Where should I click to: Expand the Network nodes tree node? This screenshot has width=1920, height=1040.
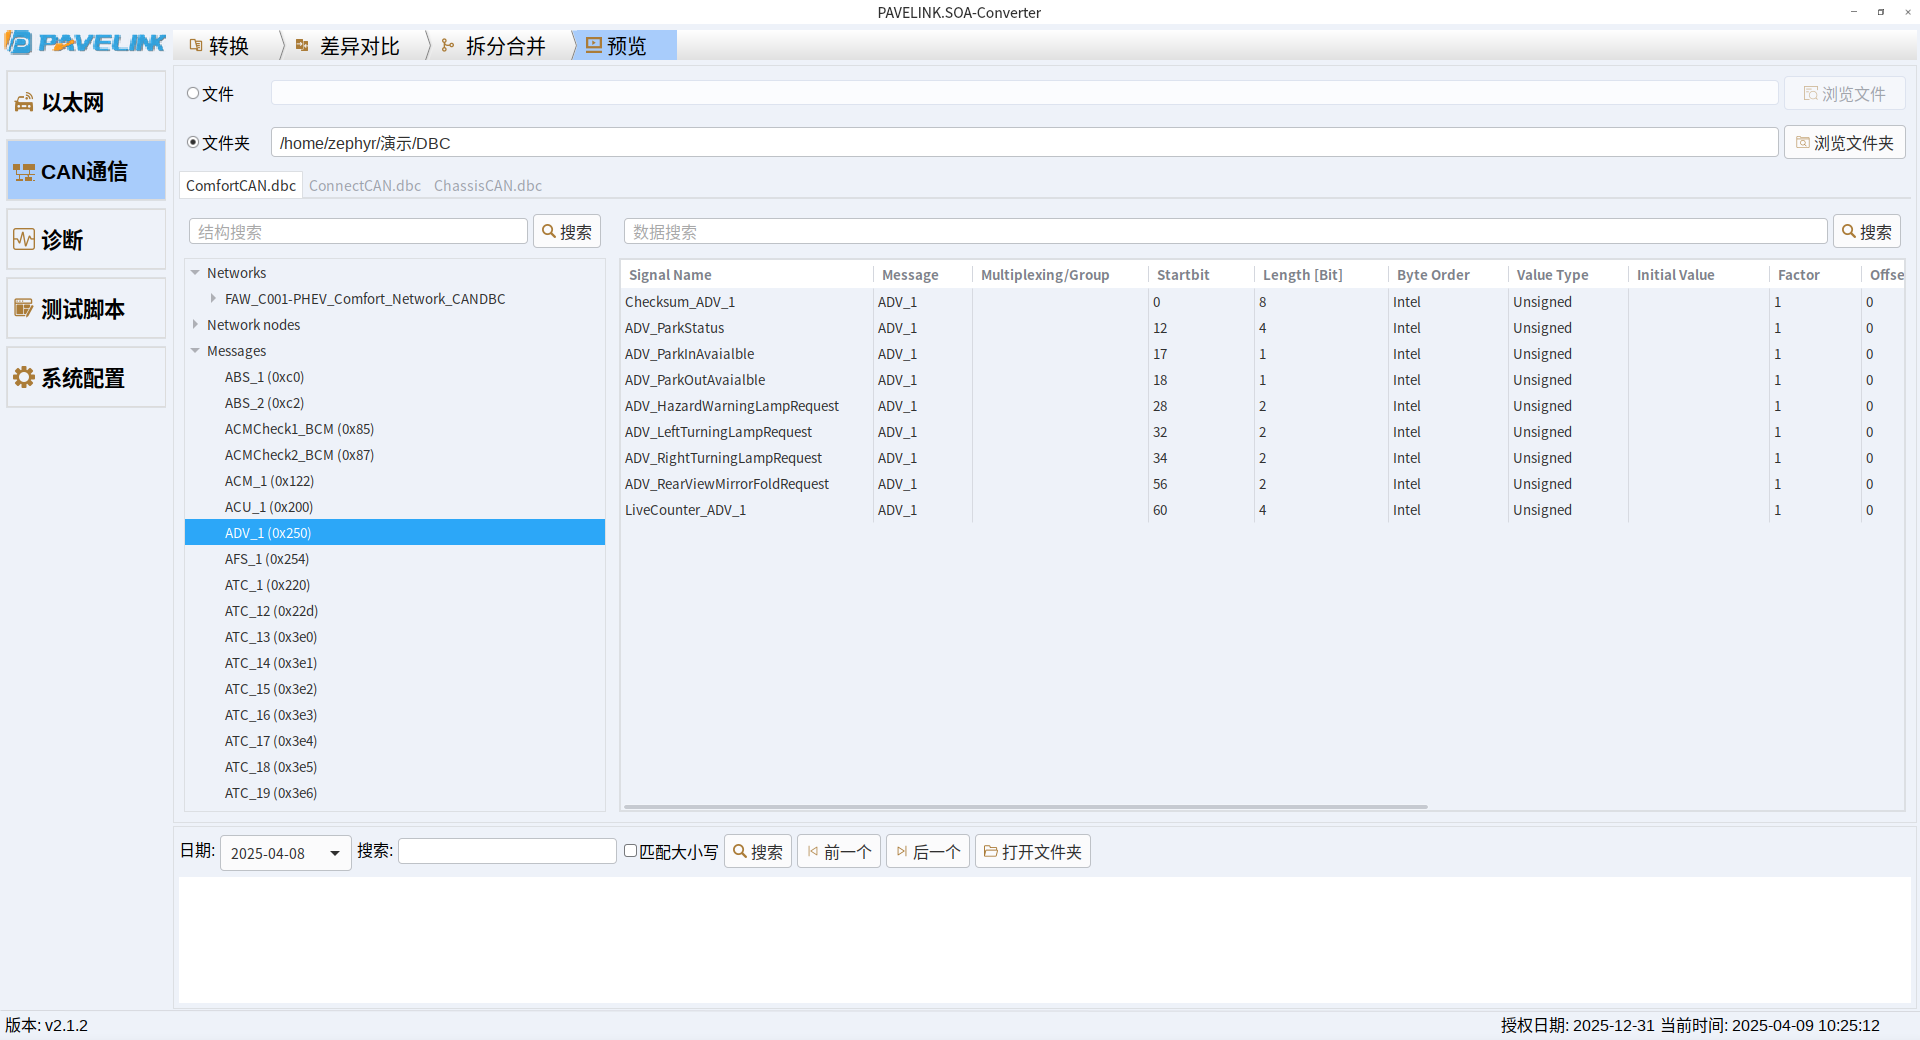pos(195,325)
